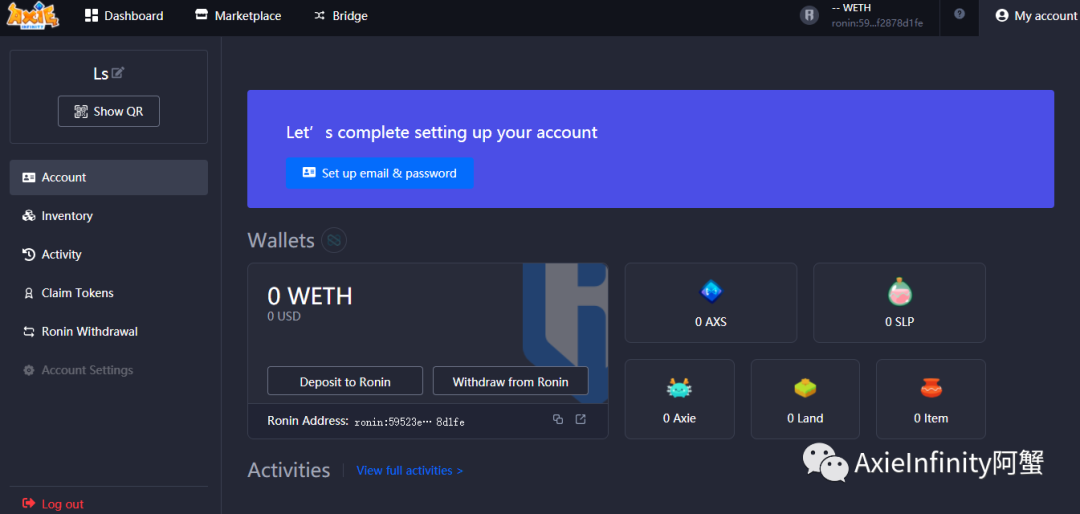This screenshot has height=514, width=1080.
Task: Open Ronin address in explorer
Action: point(581,419)
